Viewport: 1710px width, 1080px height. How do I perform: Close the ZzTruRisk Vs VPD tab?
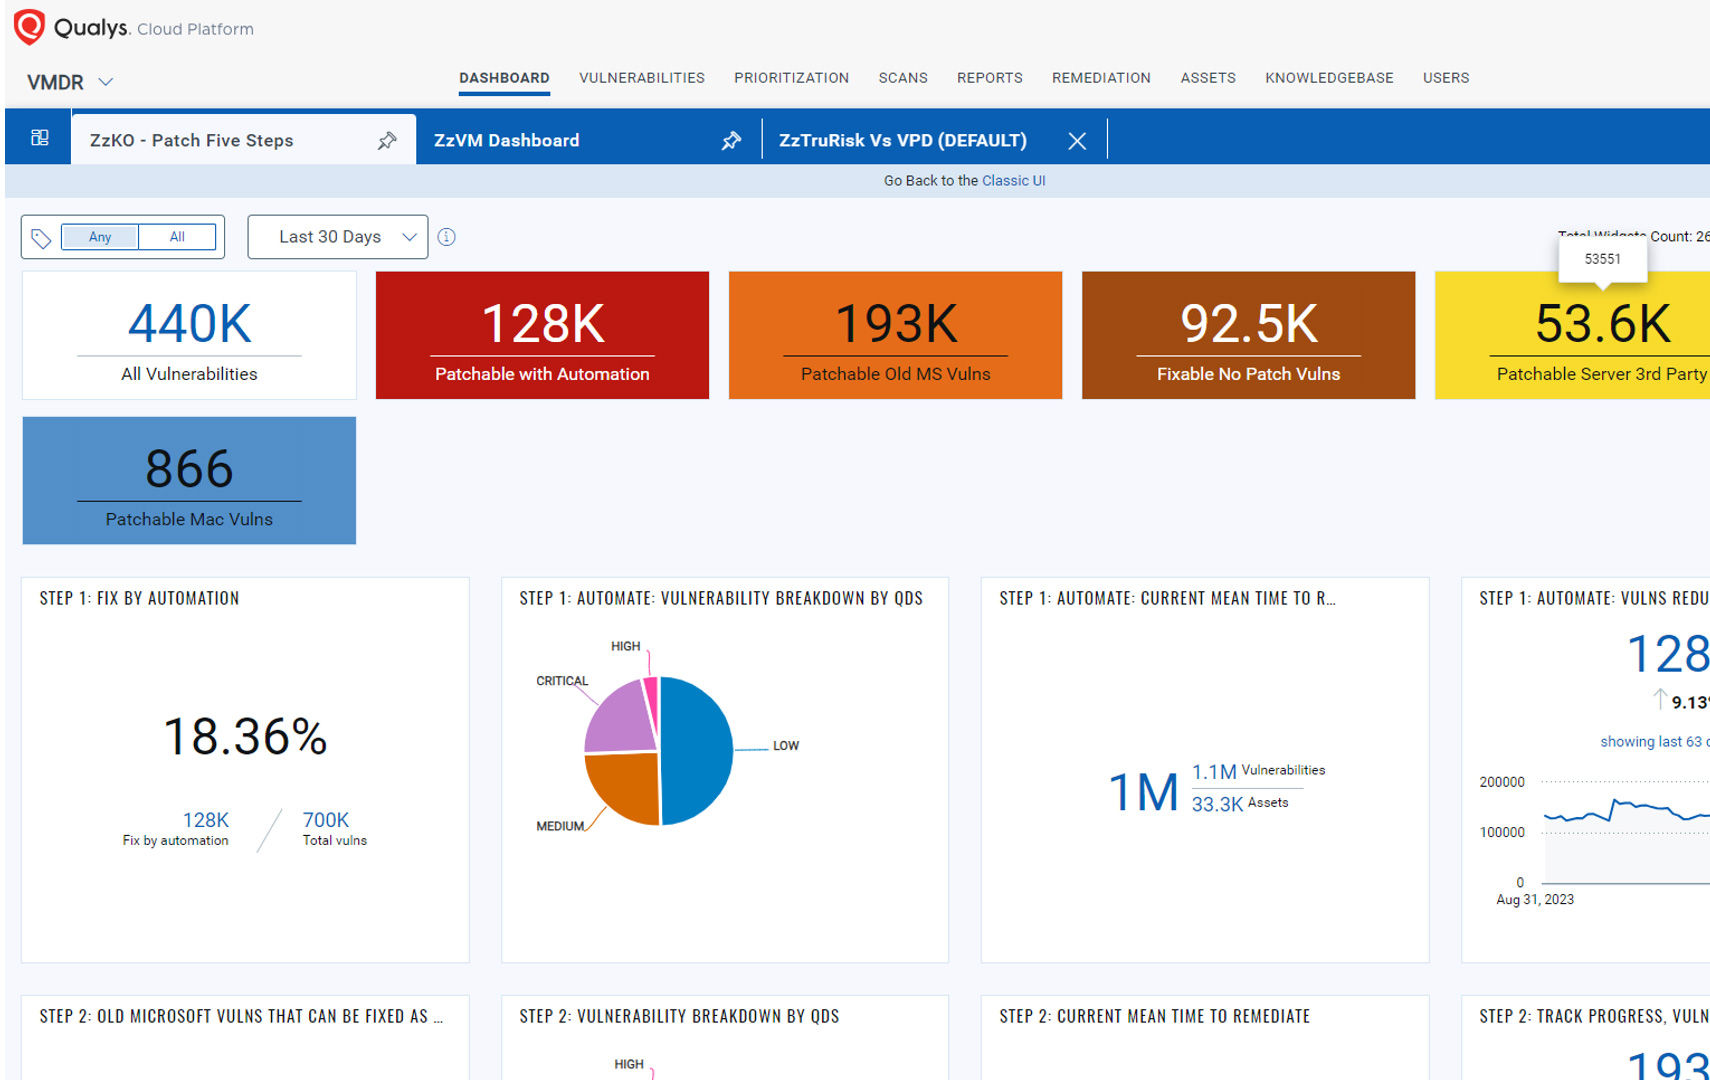pyautogui.click(x=1076, y=141)
